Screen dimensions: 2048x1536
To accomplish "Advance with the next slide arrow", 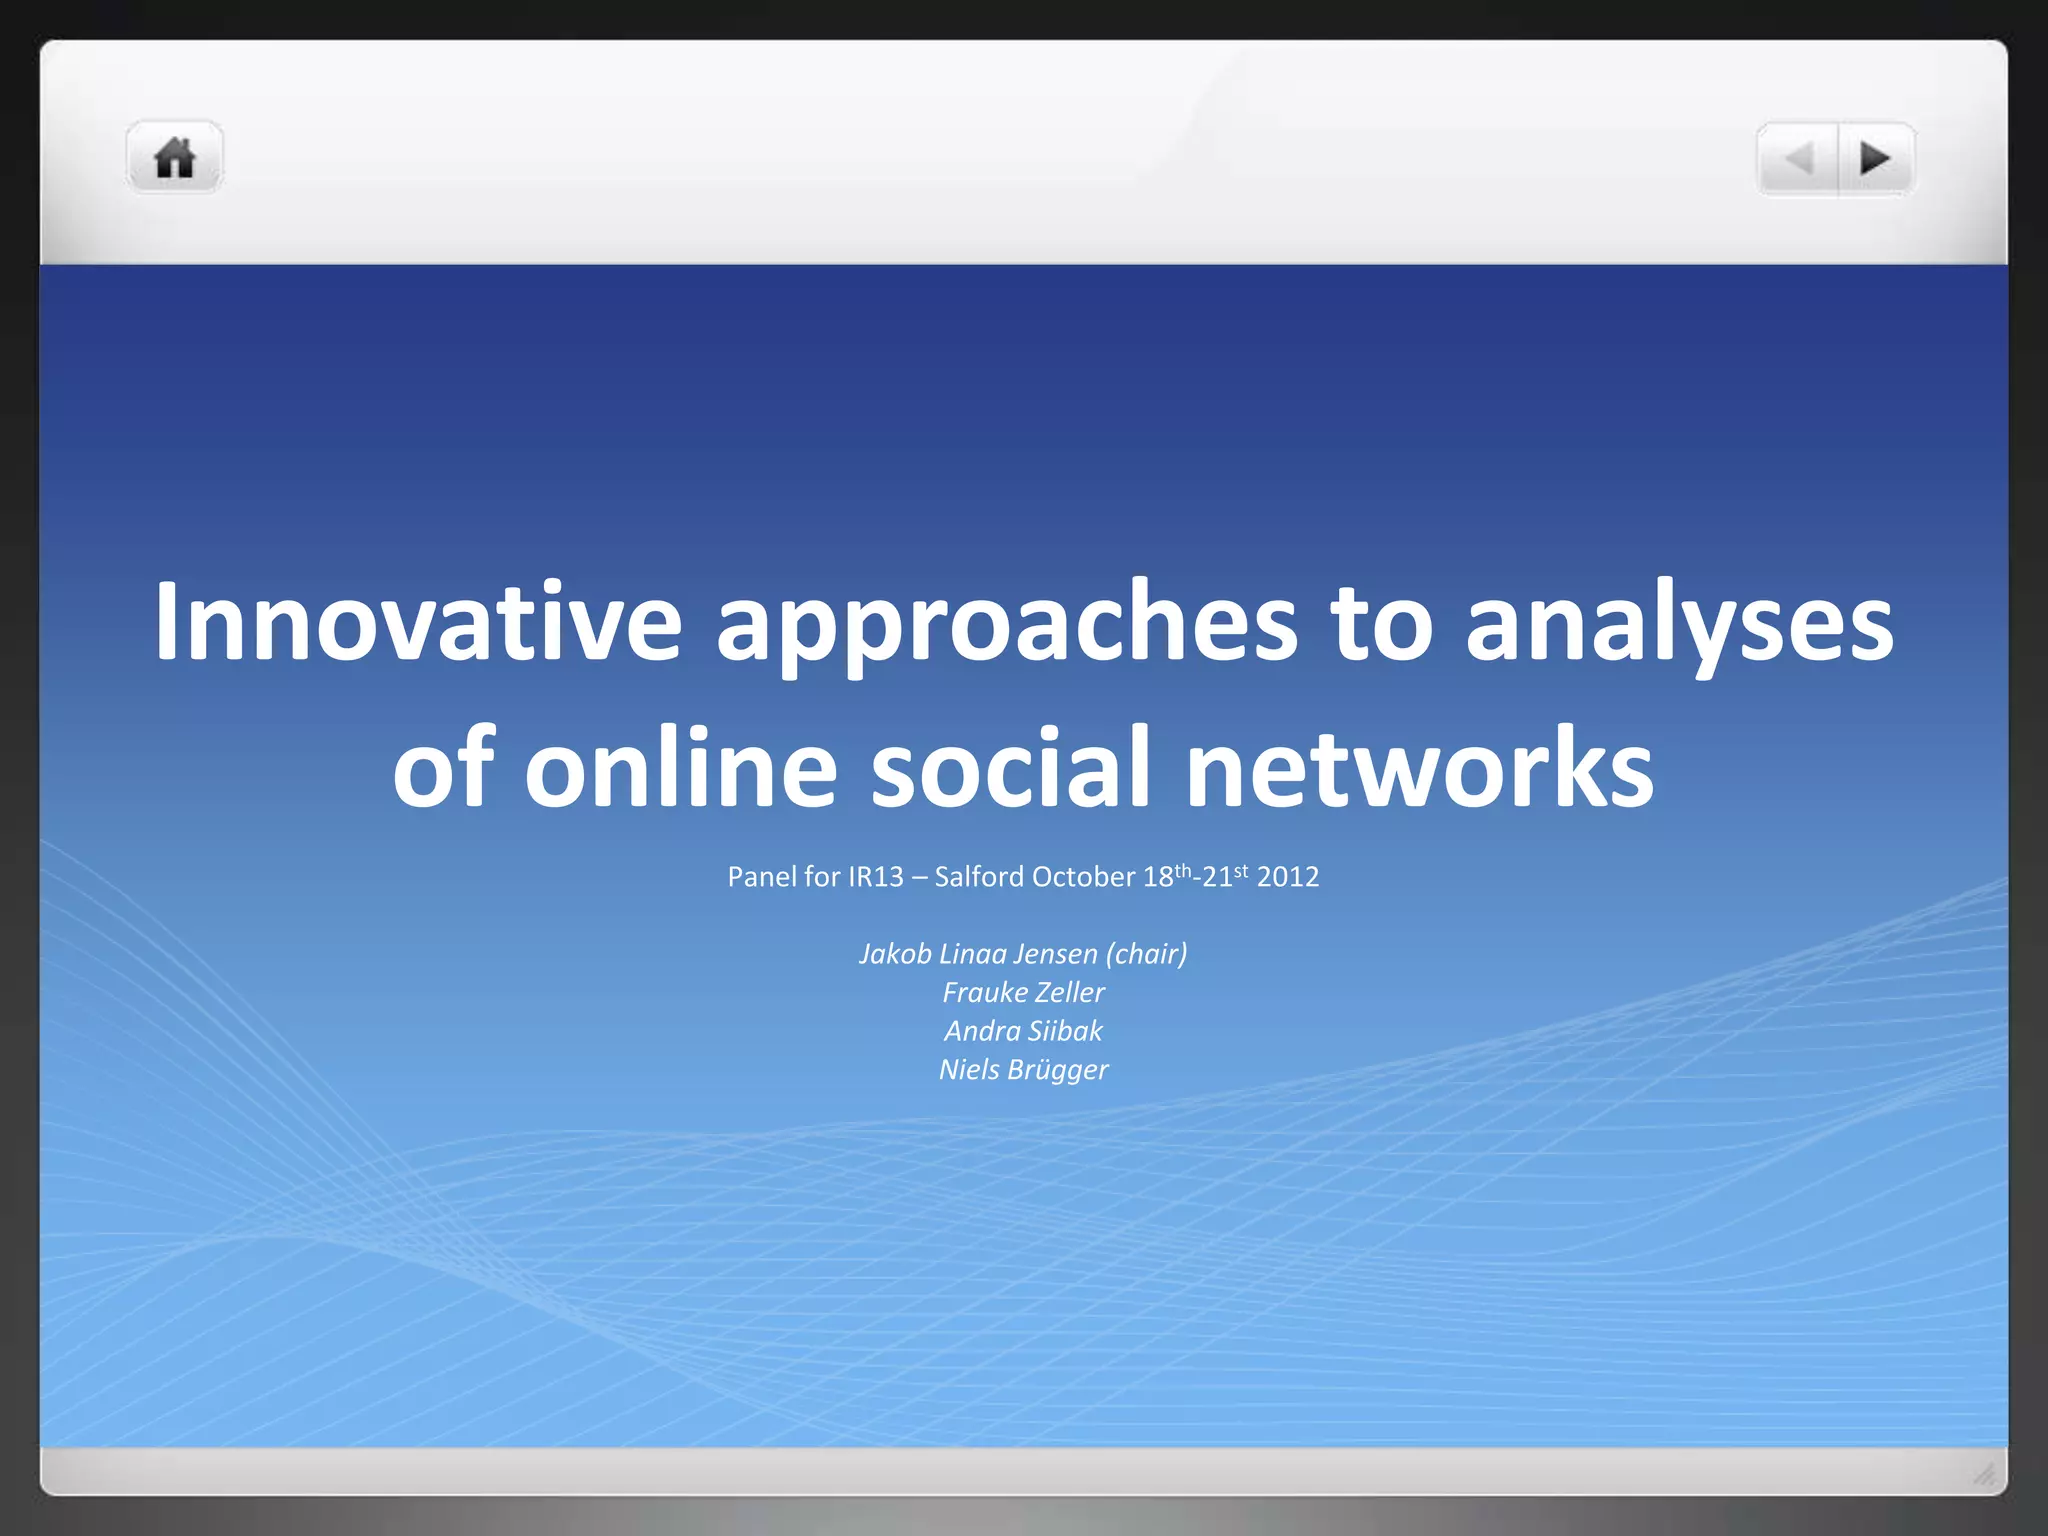I will click(1875, 158).
